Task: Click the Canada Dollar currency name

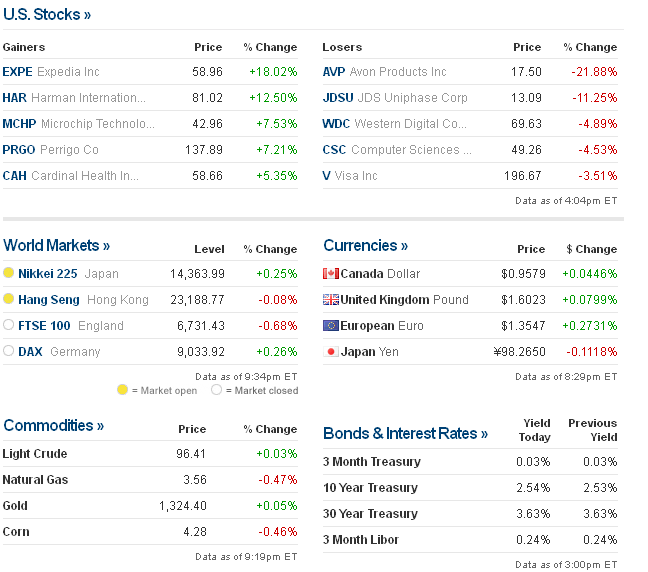Action: [x=380, y=274]
